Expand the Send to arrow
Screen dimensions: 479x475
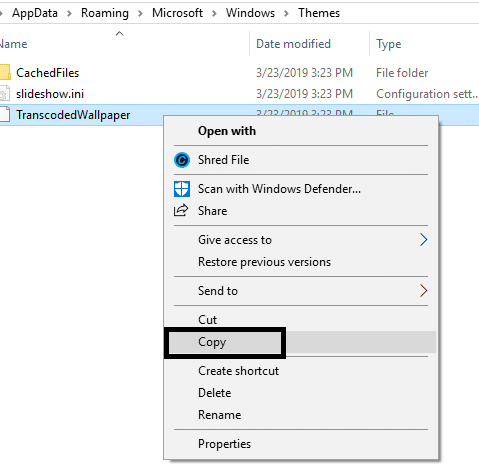pos(423,291)
